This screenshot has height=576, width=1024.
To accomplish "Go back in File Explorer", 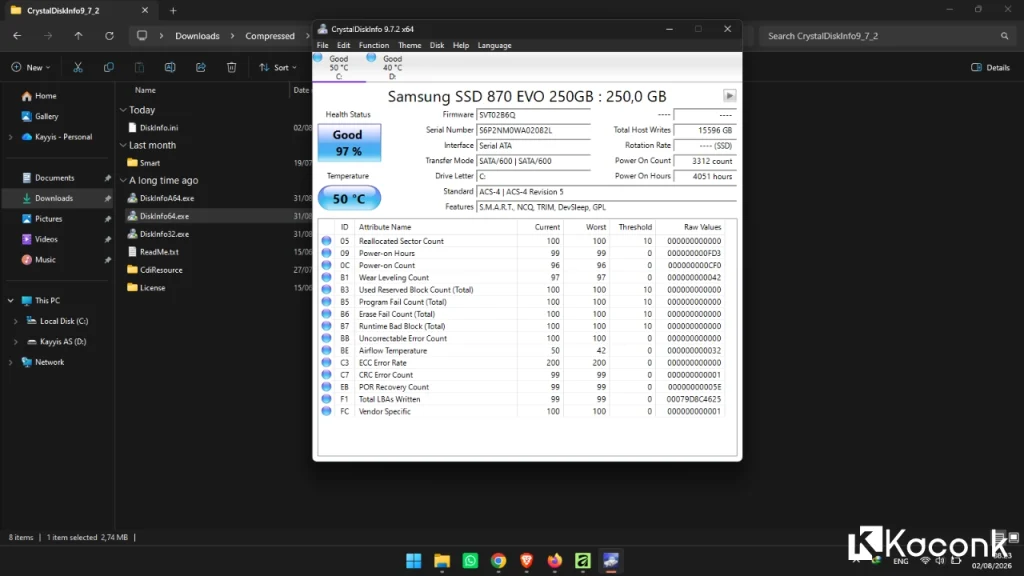I will click(18, 36).
